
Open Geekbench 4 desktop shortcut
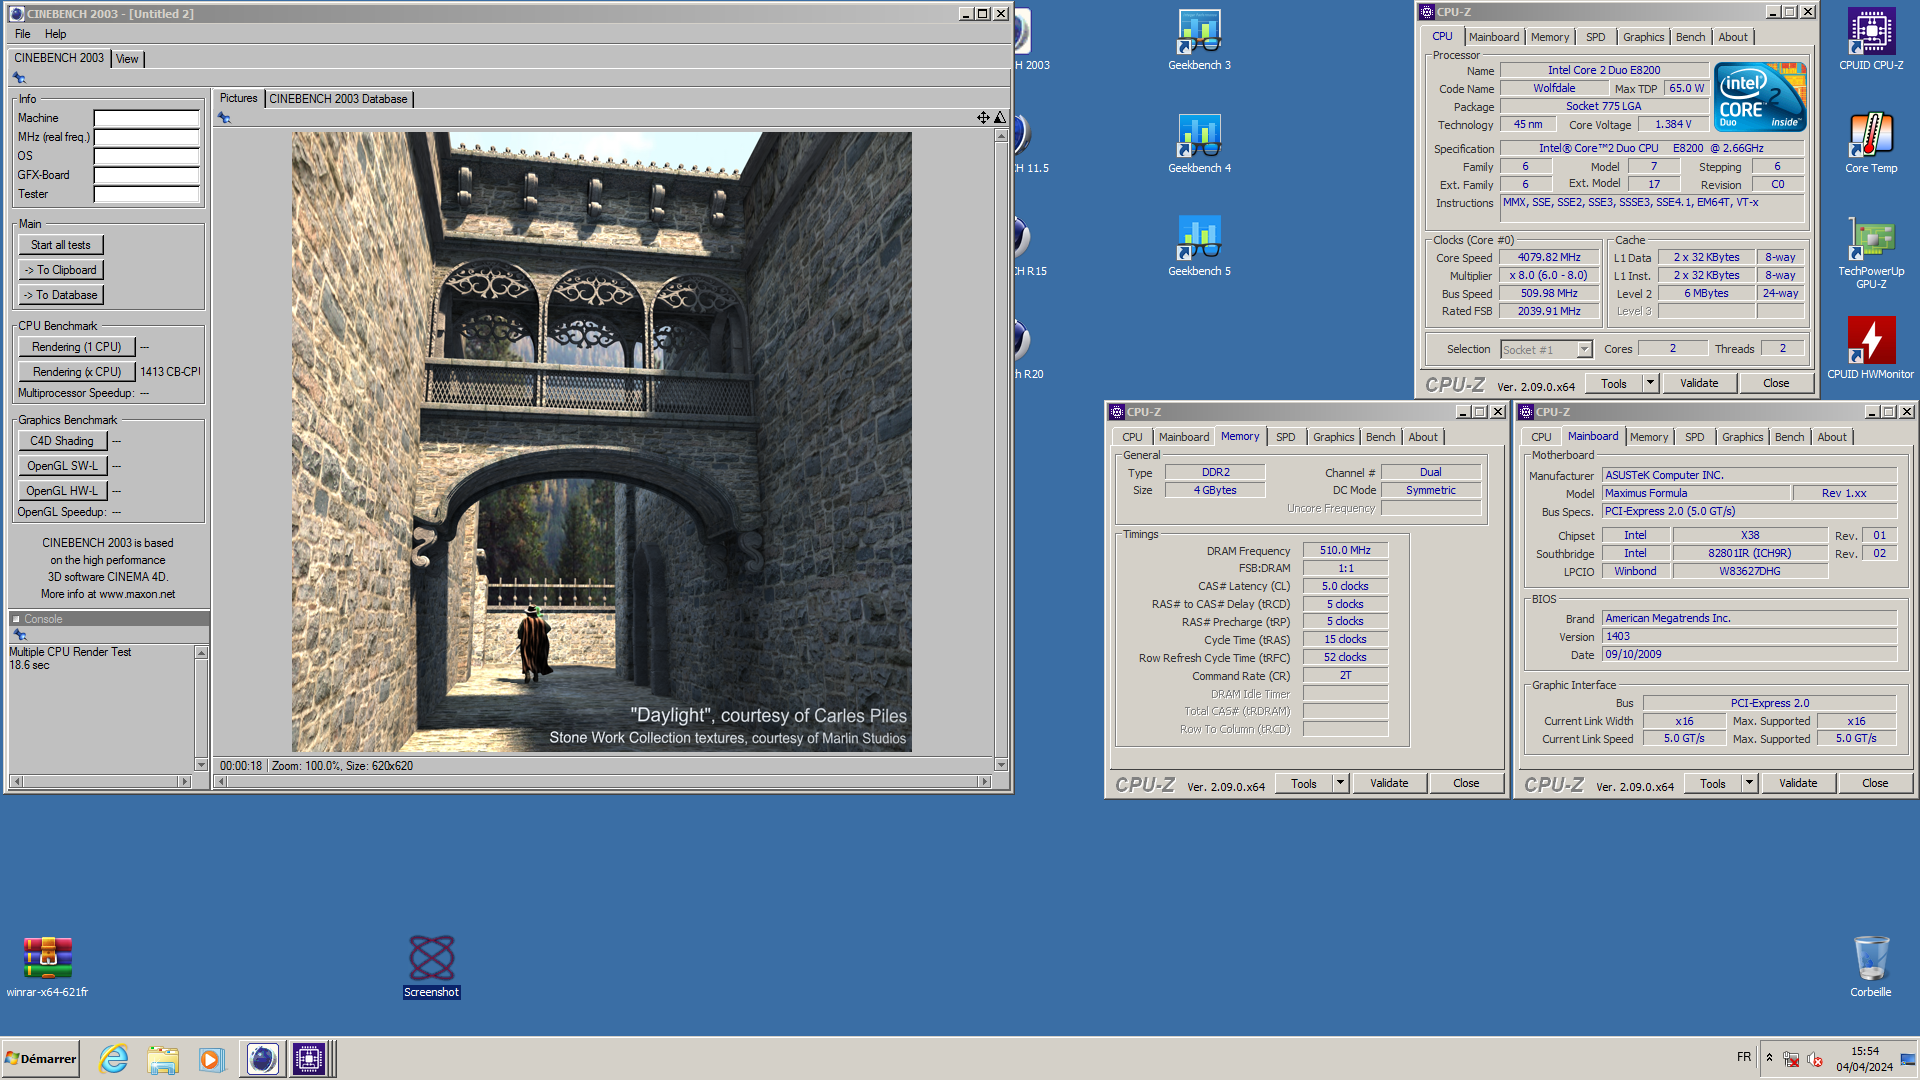pyautogui.click(x=1199, y=143)
